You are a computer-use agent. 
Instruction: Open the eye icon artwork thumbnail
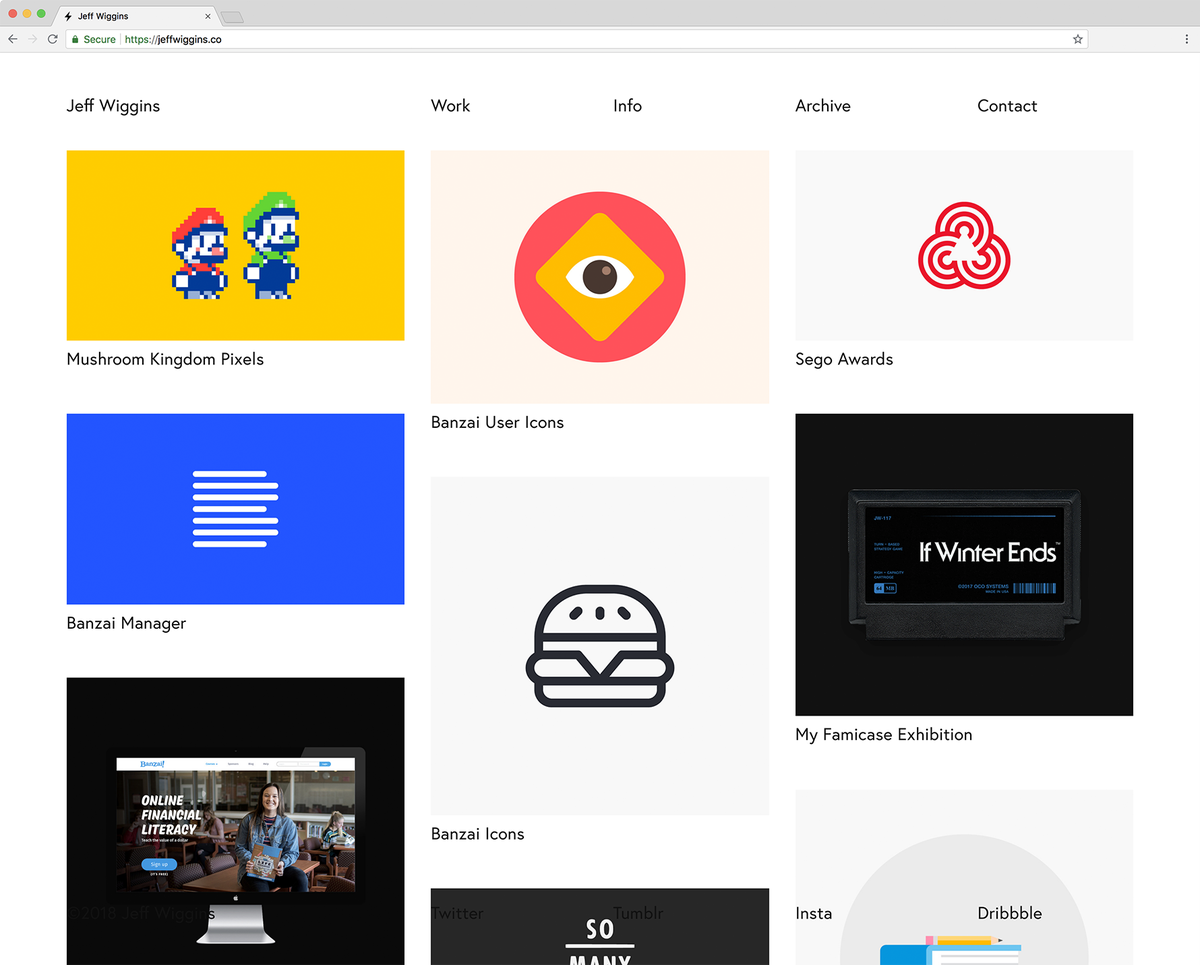coord(600,277)
